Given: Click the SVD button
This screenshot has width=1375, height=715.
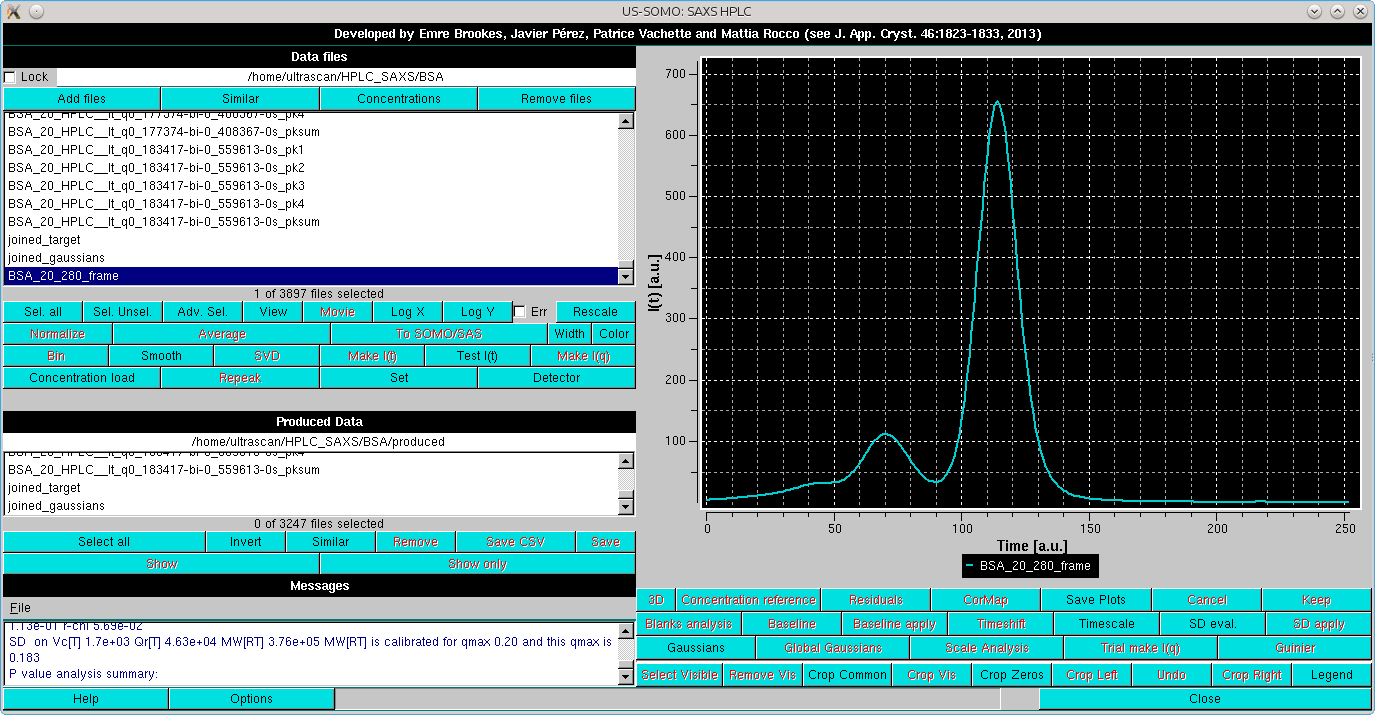Looking at the screenshot, I should (x=267, y=356).
